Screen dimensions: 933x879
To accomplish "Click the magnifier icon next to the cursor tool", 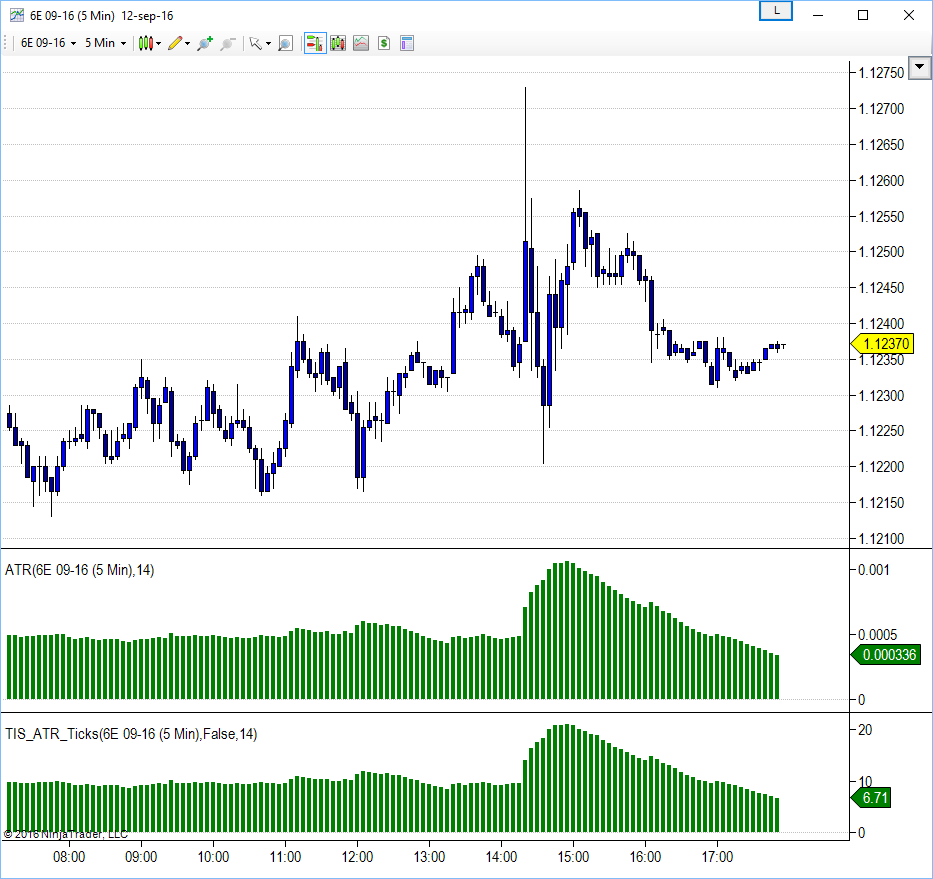I will coord(285,43).
